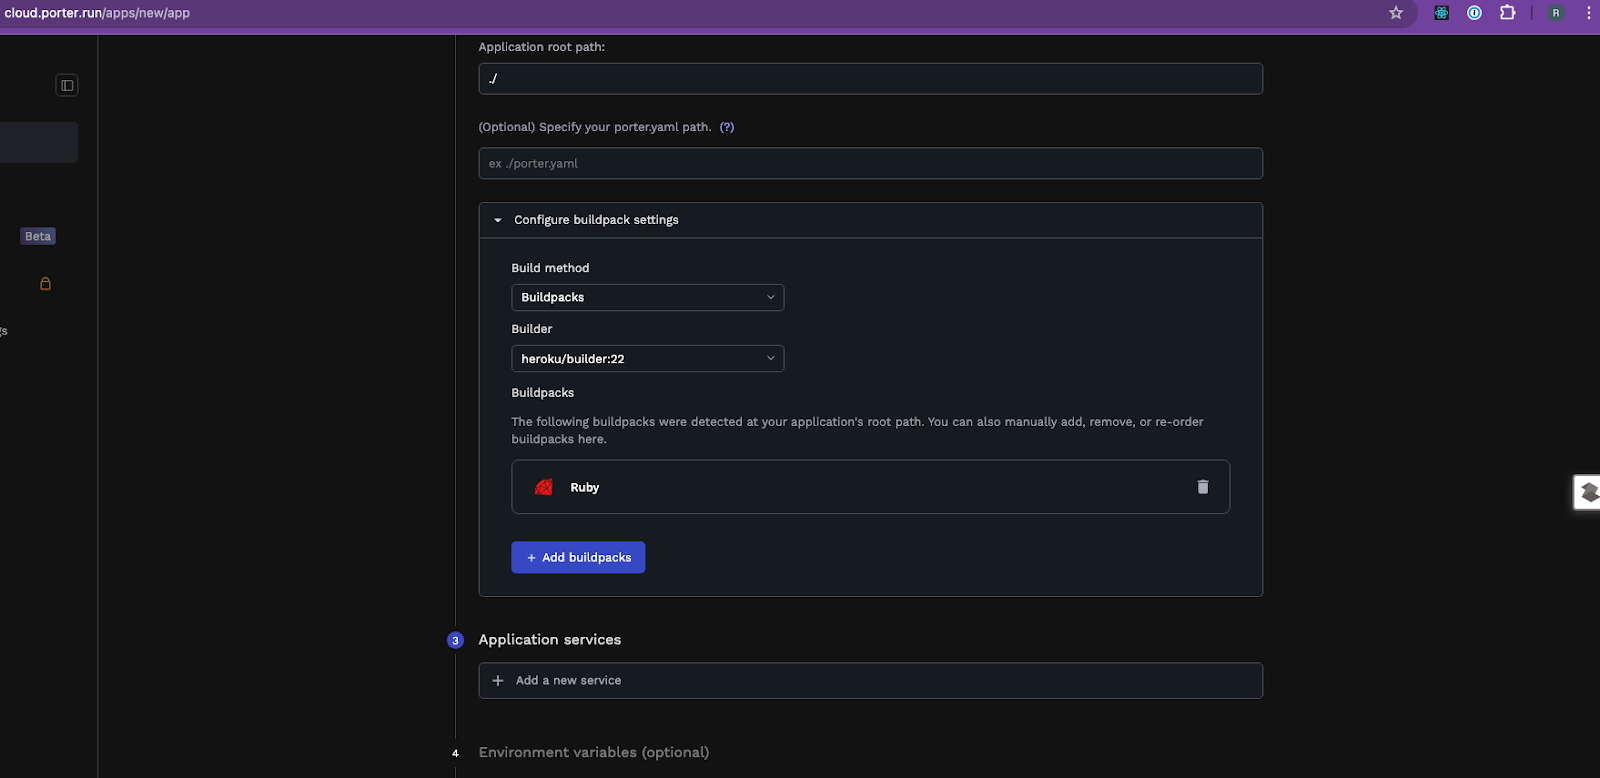
Task: Click Environment variables (optional) heading
Action: 594,752
